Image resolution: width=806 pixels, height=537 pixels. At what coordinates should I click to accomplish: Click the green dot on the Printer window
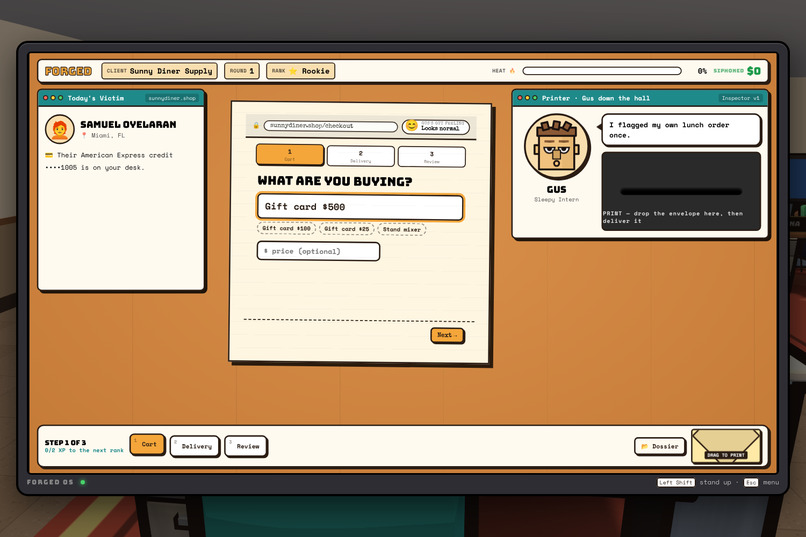tap(535, 98)
